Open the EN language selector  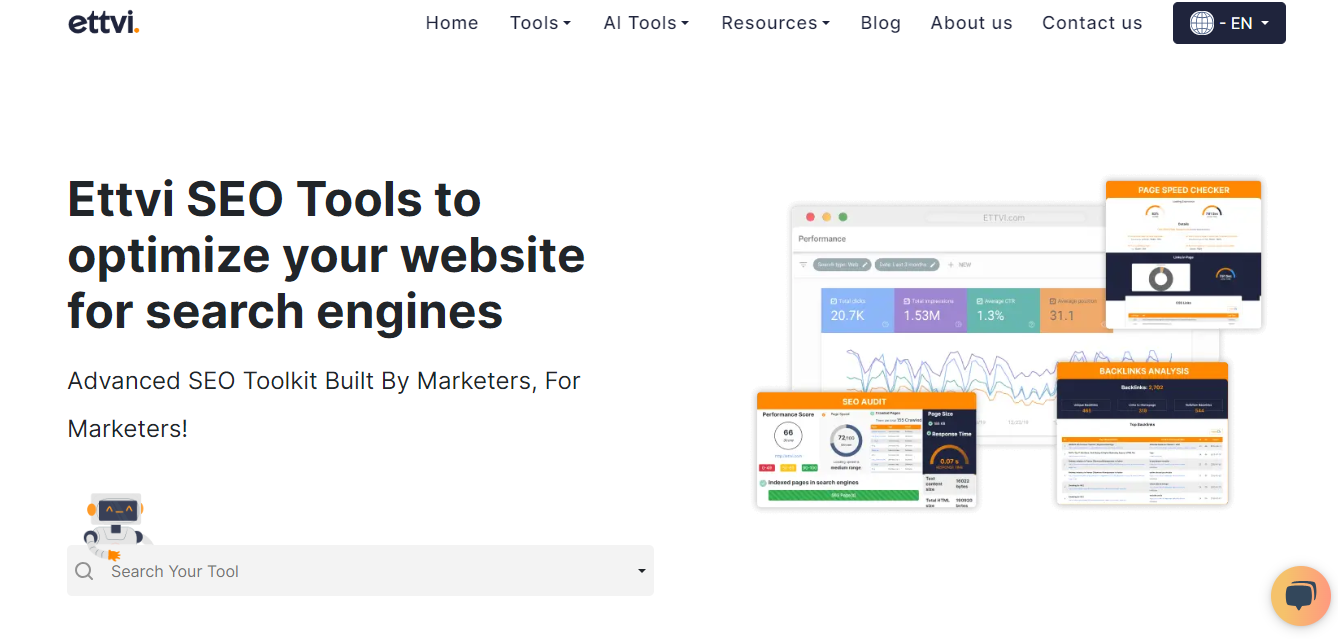[1229, 23]
